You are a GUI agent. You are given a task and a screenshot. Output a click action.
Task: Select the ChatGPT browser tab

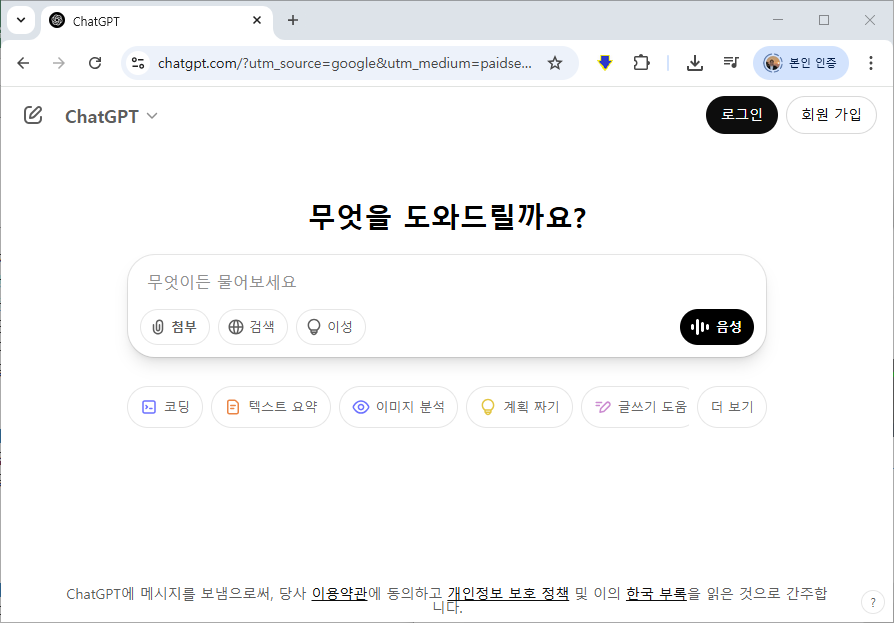(157, 21)
